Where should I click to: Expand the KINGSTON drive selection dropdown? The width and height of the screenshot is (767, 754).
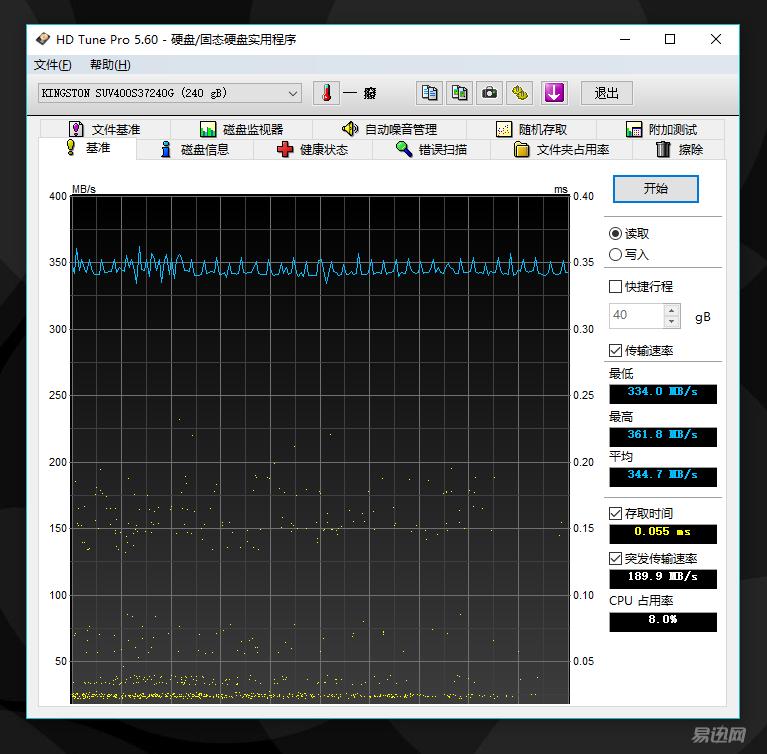[293, 93]
